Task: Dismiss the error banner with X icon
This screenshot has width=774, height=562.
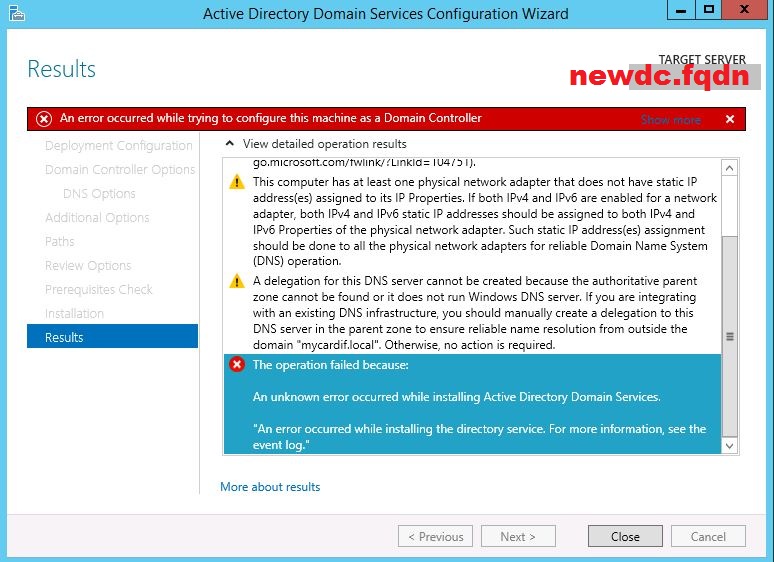Action: coord(730,119)
